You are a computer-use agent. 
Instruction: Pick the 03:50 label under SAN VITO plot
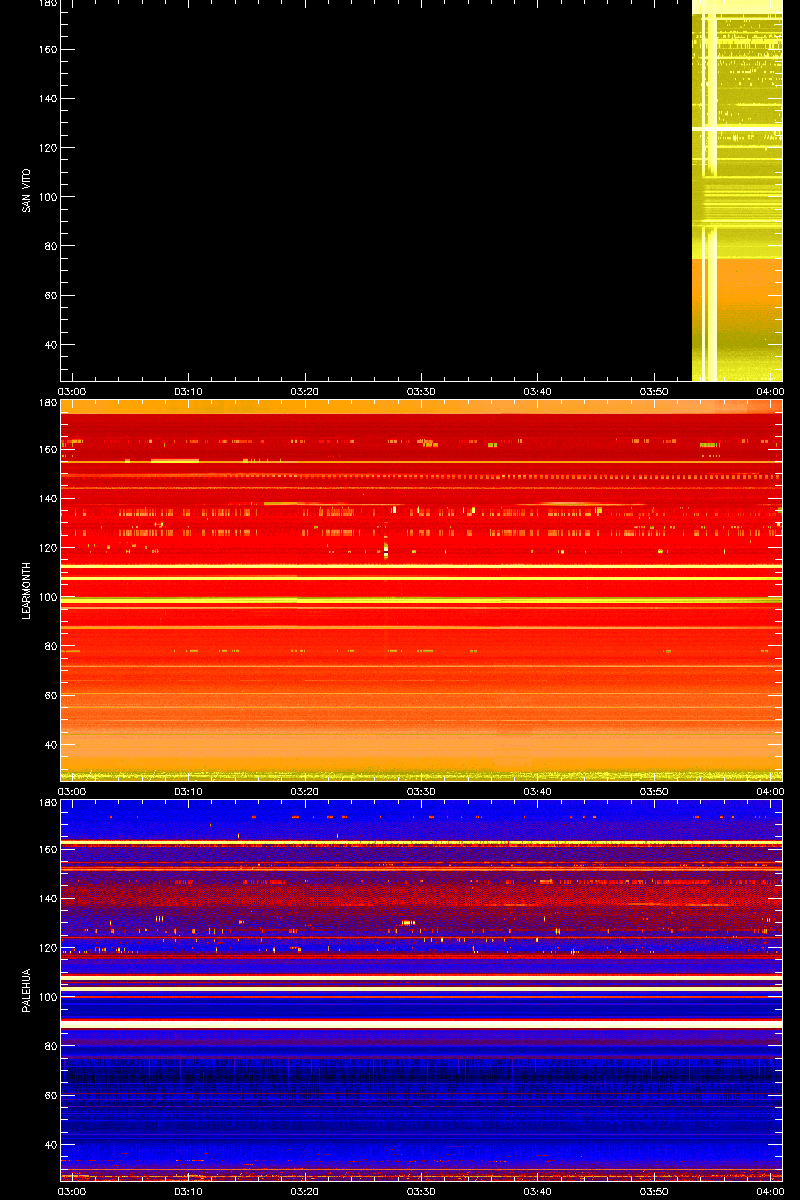coord(655,391)
